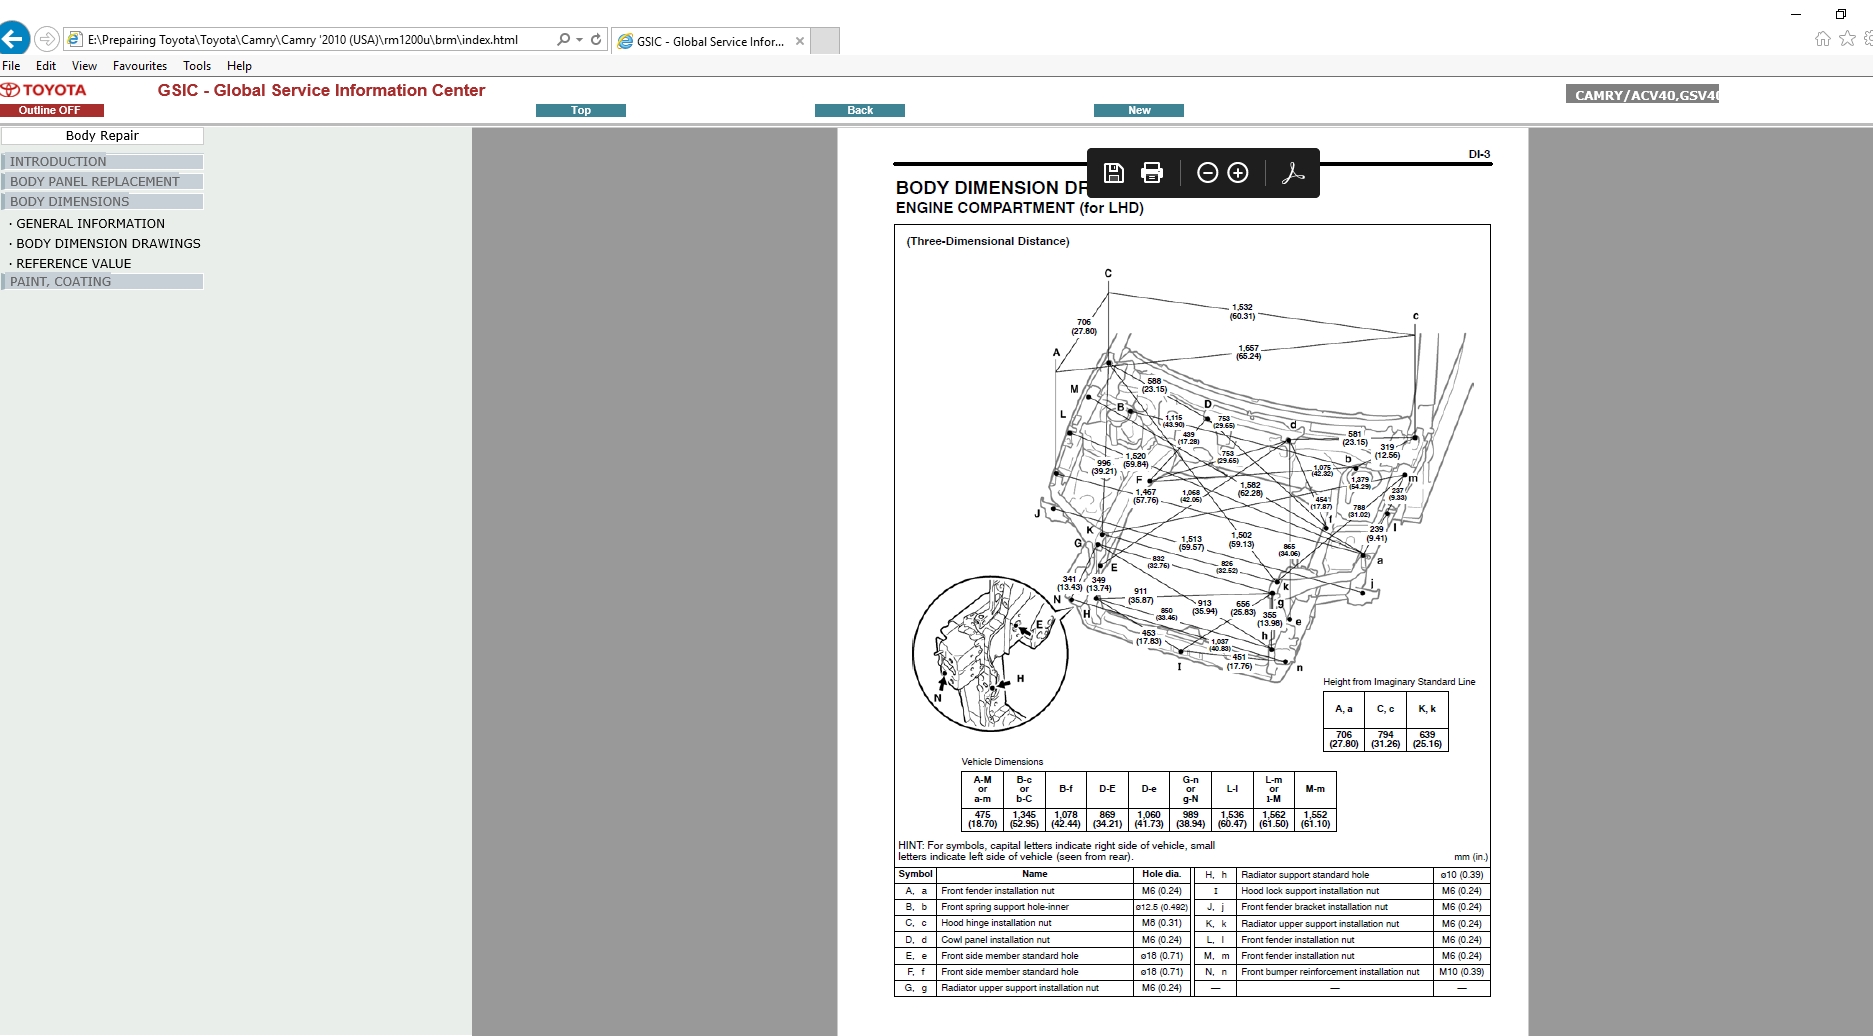The image size is (1873, 1036).
Task: Close the GSIC browser tab
Action: 800,41
